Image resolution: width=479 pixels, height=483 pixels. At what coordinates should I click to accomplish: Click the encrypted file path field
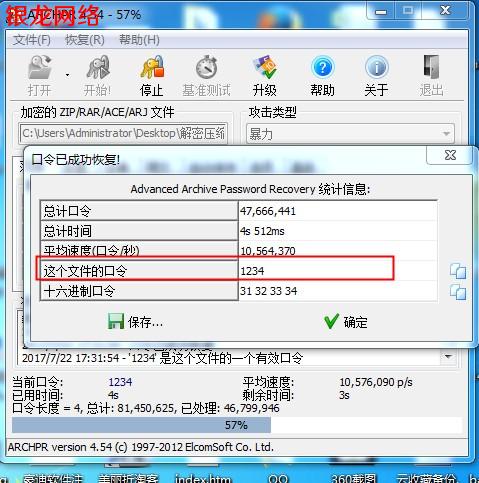(123, 134)
